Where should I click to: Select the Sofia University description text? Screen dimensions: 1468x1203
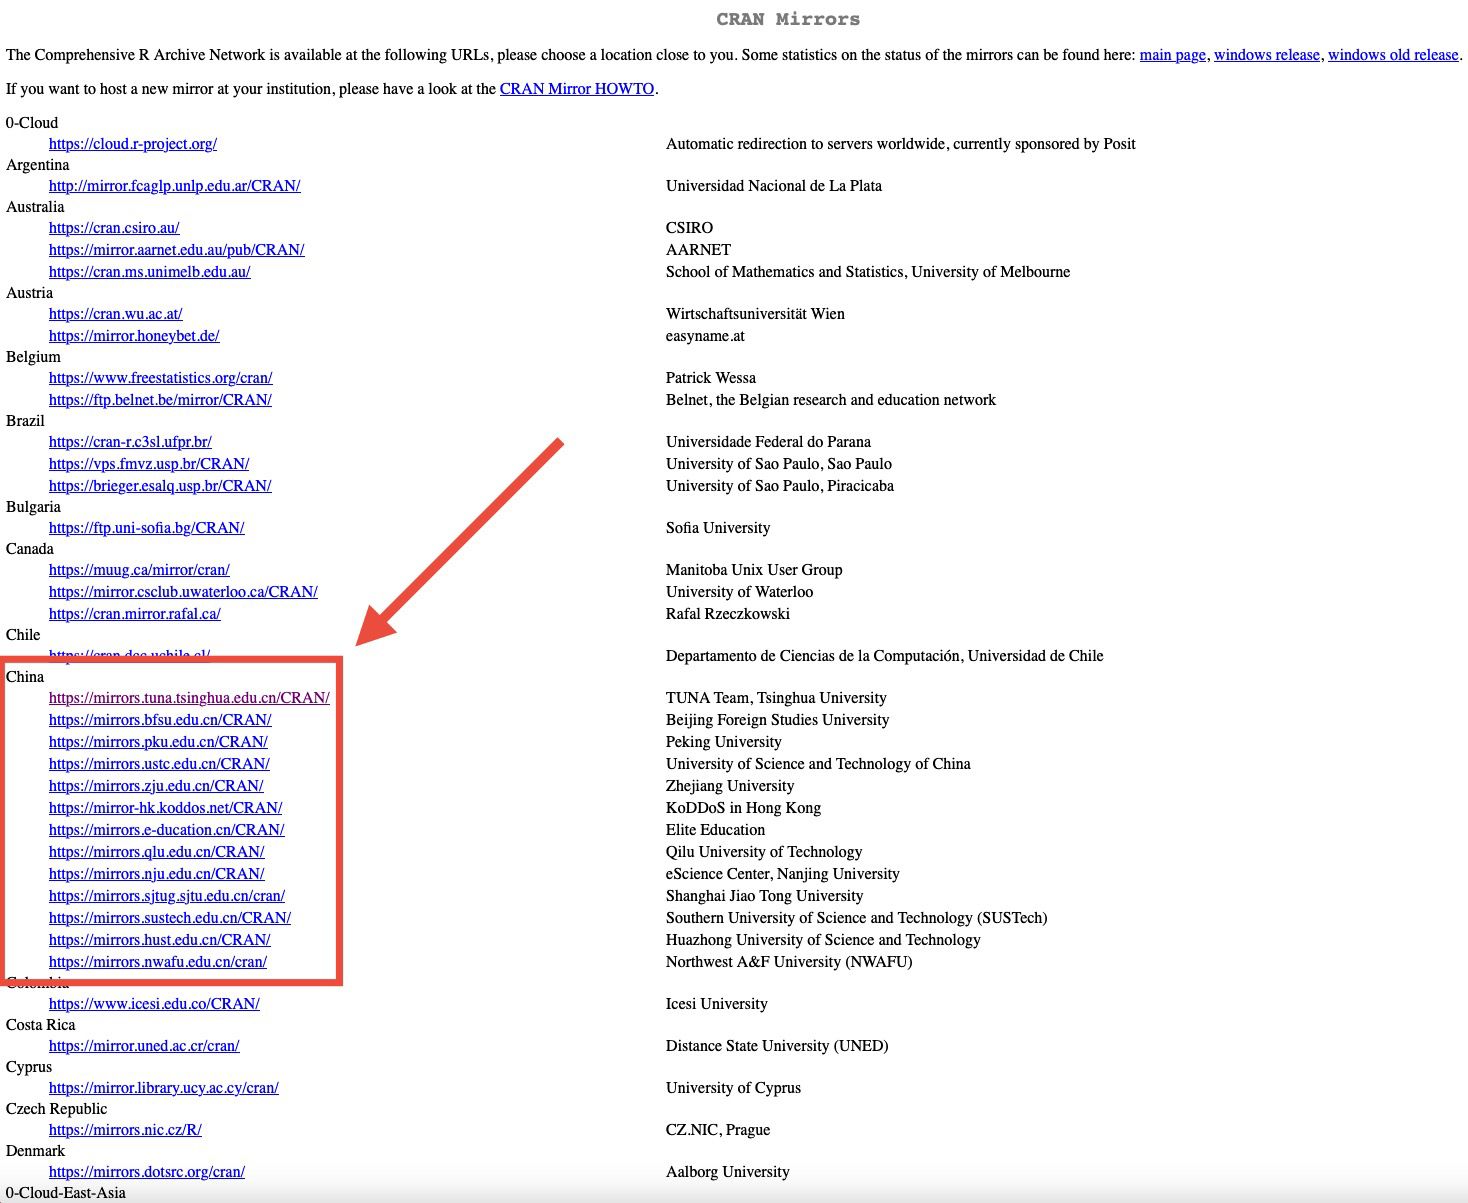coord(718,528)
